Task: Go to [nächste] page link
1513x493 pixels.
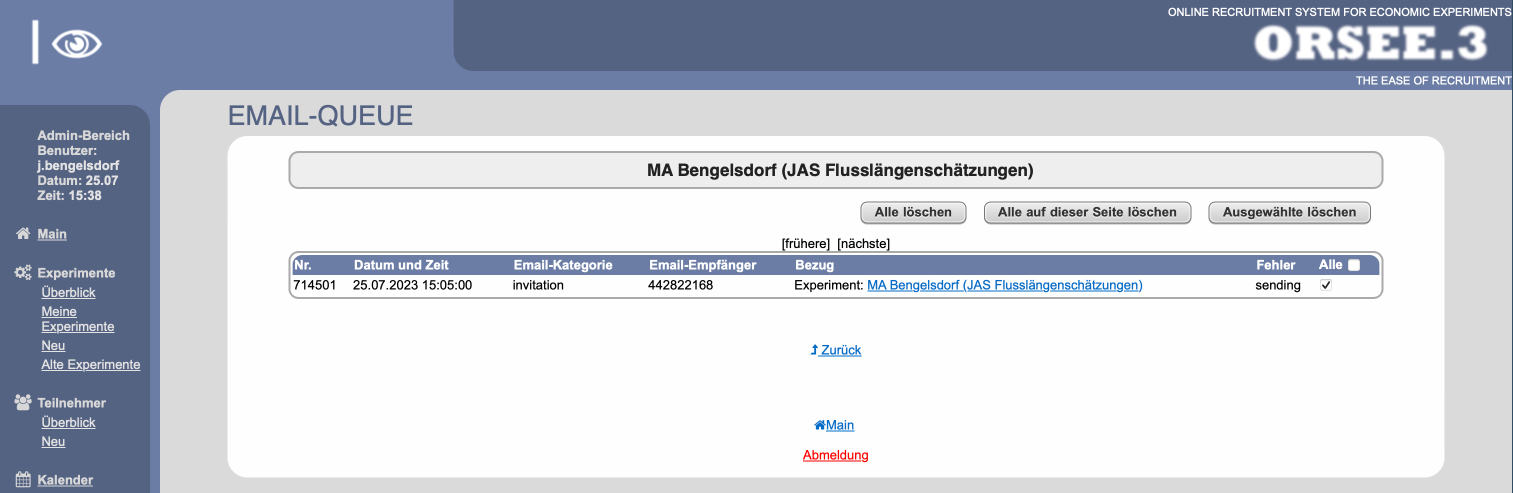Action: [863, 243]
